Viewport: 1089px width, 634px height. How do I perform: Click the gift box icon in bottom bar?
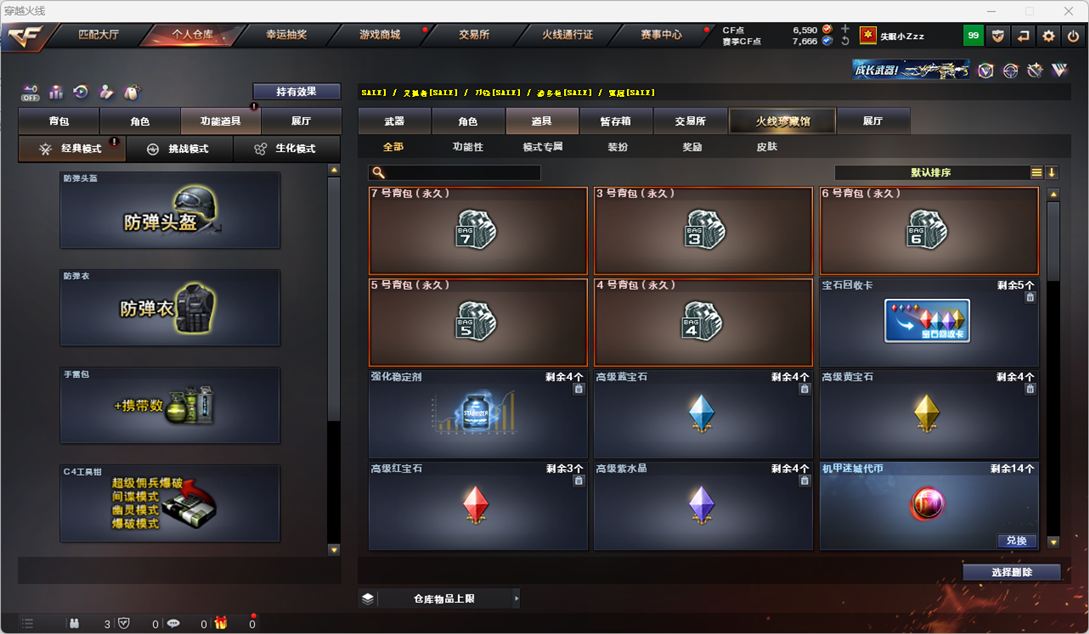pos(221,623)
